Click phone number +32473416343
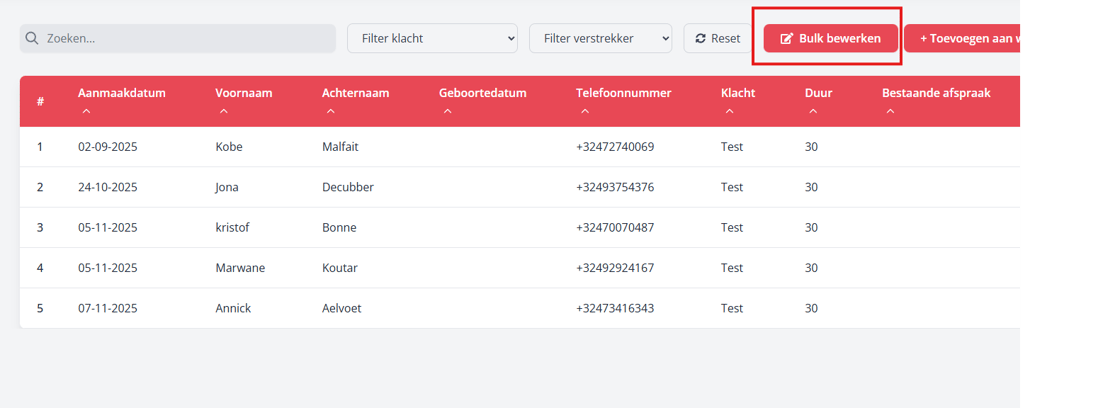Screen dimensions: 1120x408 615,308
